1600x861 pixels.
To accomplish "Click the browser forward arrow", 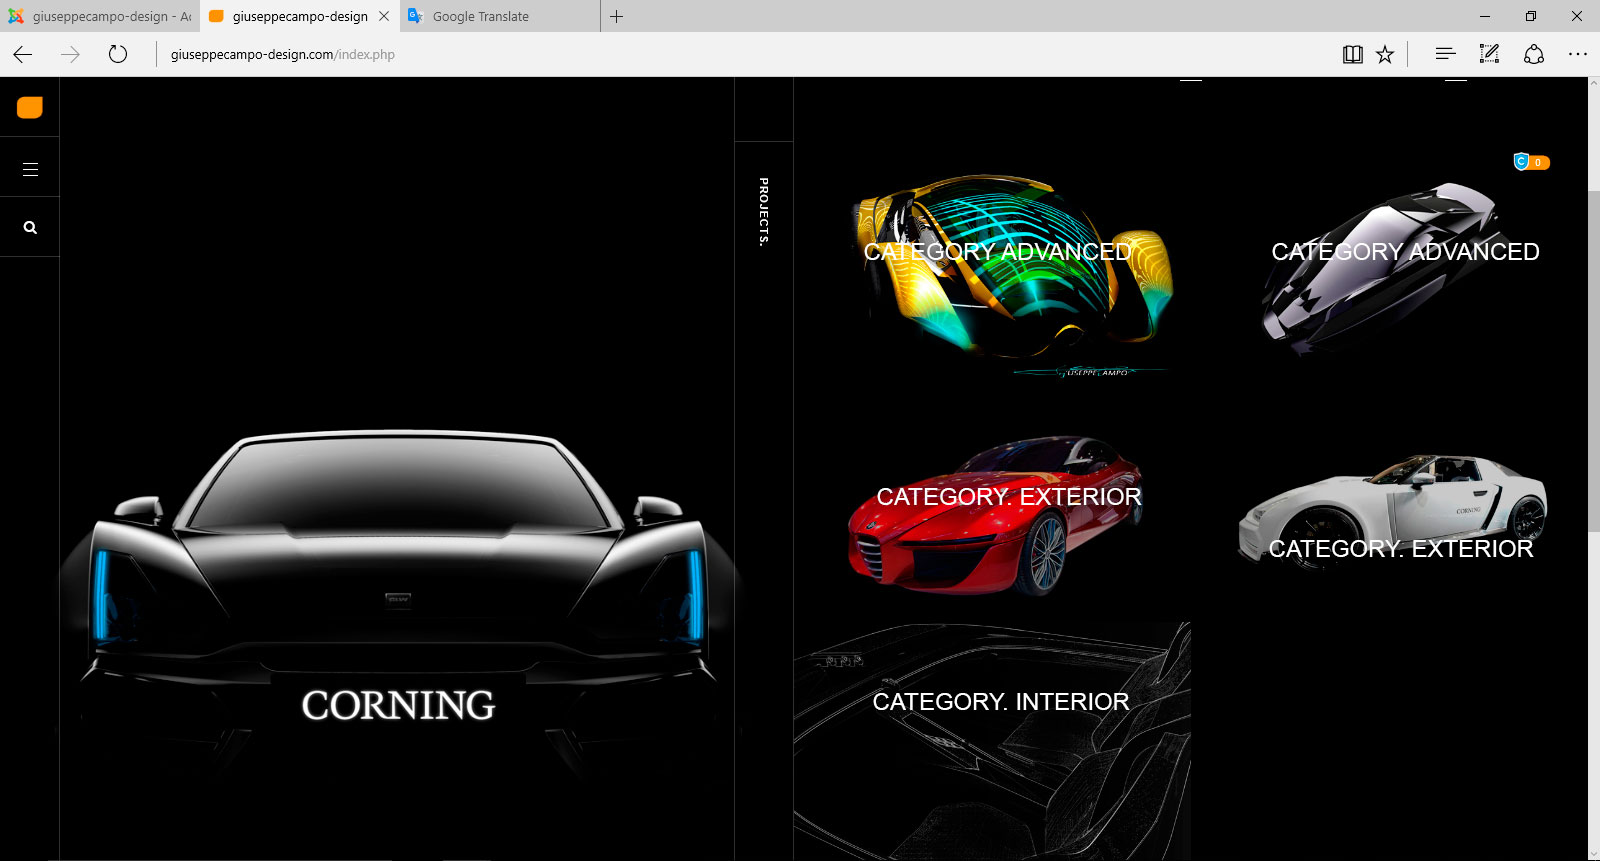I will 70,54.
